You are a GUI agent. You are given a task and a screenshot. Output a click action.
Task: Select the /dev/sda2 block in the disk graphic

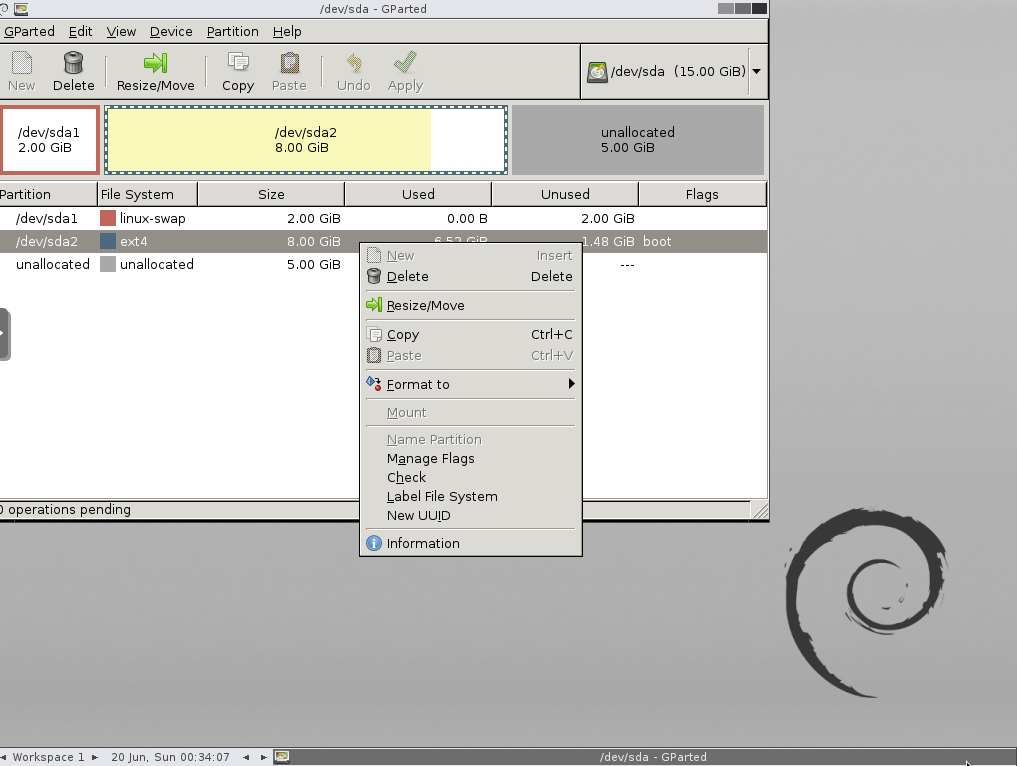tap(306, 140)
